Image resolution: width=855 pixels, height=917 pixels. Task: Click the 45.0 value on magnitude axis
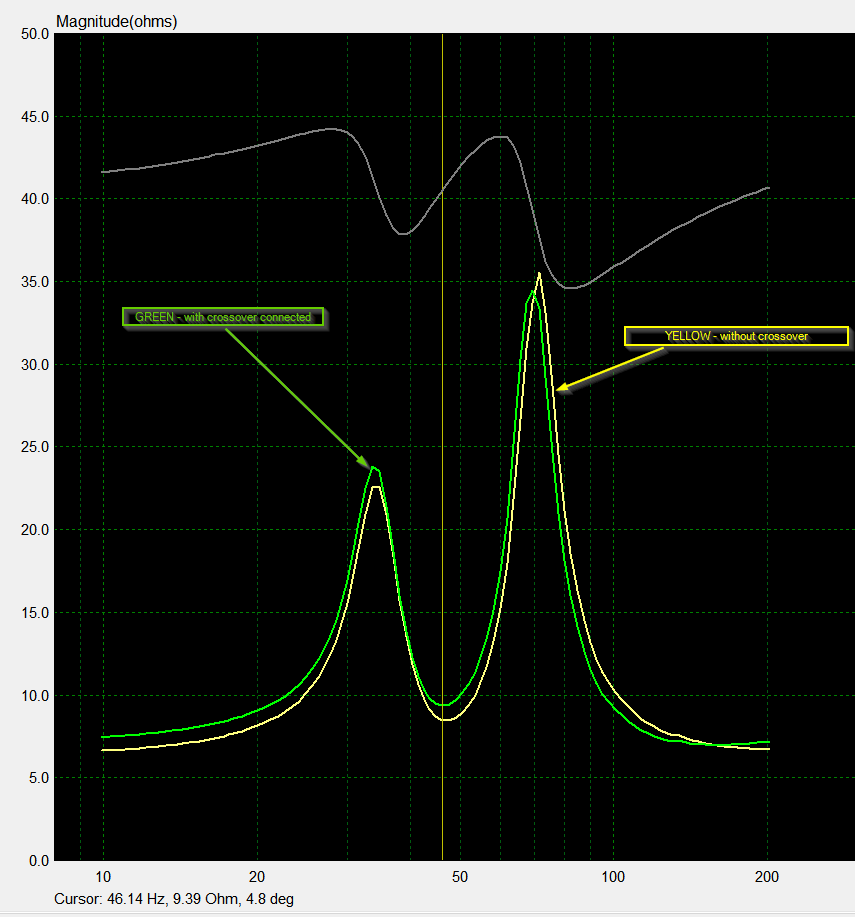coord(35,117)
